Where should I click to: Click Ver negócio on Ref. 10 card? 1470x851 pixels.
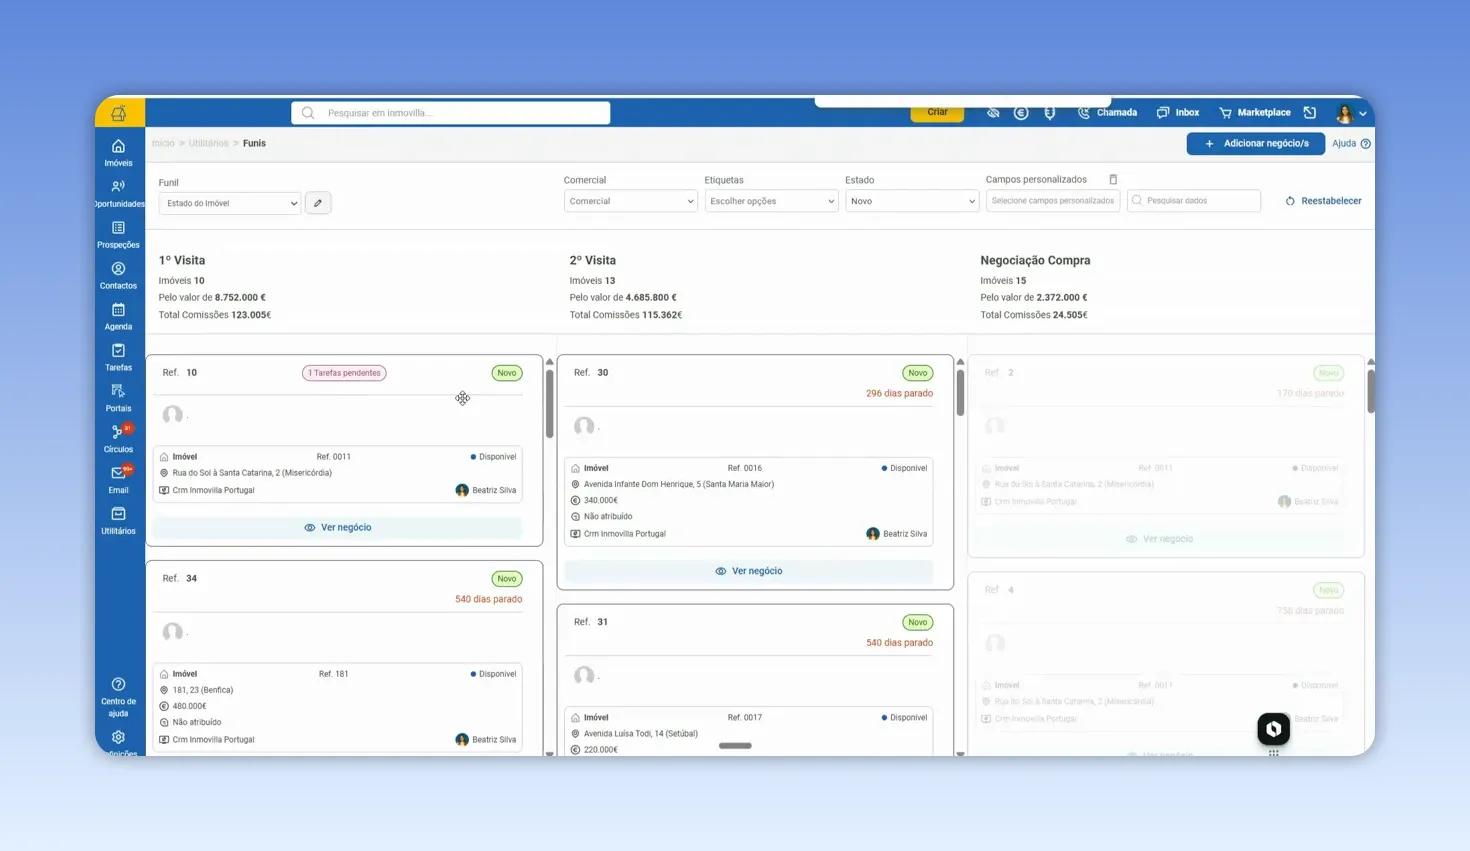(x=338, y=527)
